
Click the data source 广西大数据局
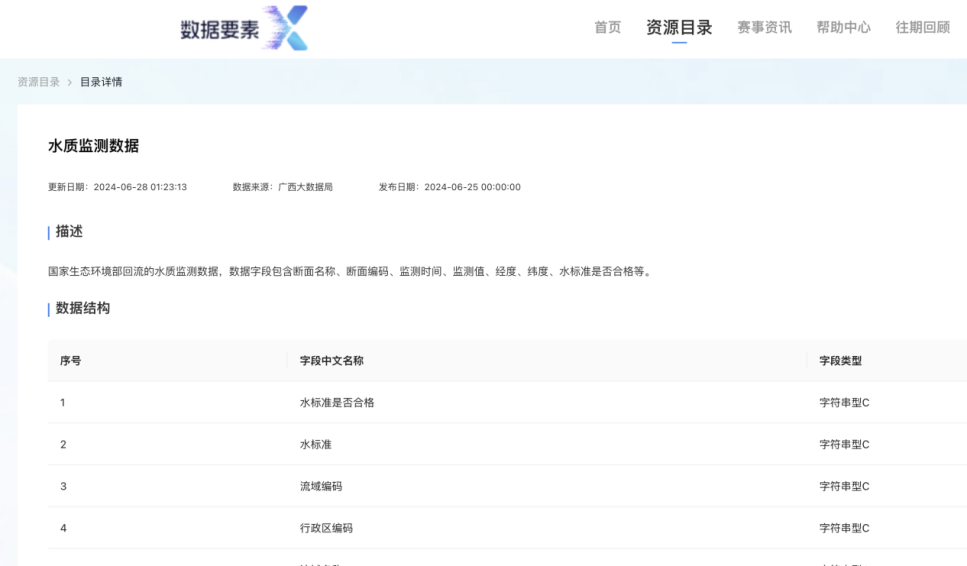pos(305,187)
